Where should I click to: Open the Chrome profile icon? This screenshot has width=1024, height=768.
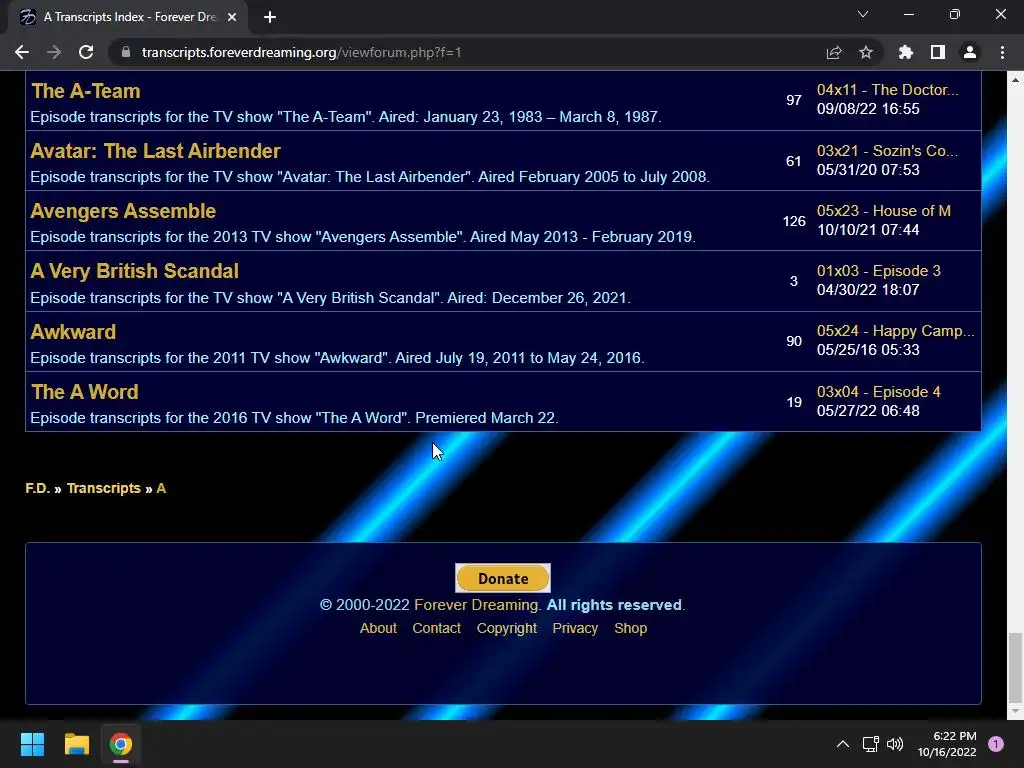[x=970, y=52]
